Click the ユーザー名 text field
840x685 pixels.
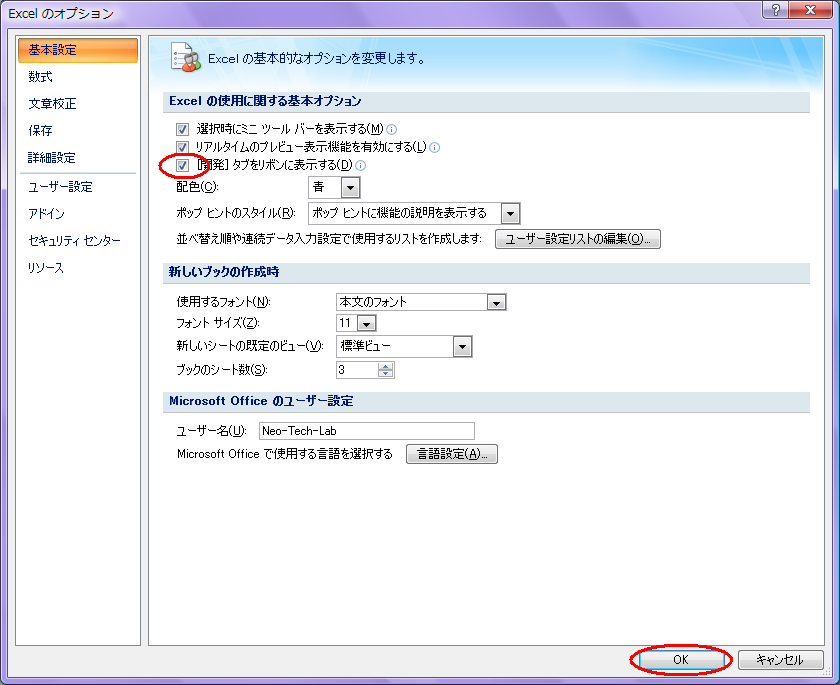(366, 431)
